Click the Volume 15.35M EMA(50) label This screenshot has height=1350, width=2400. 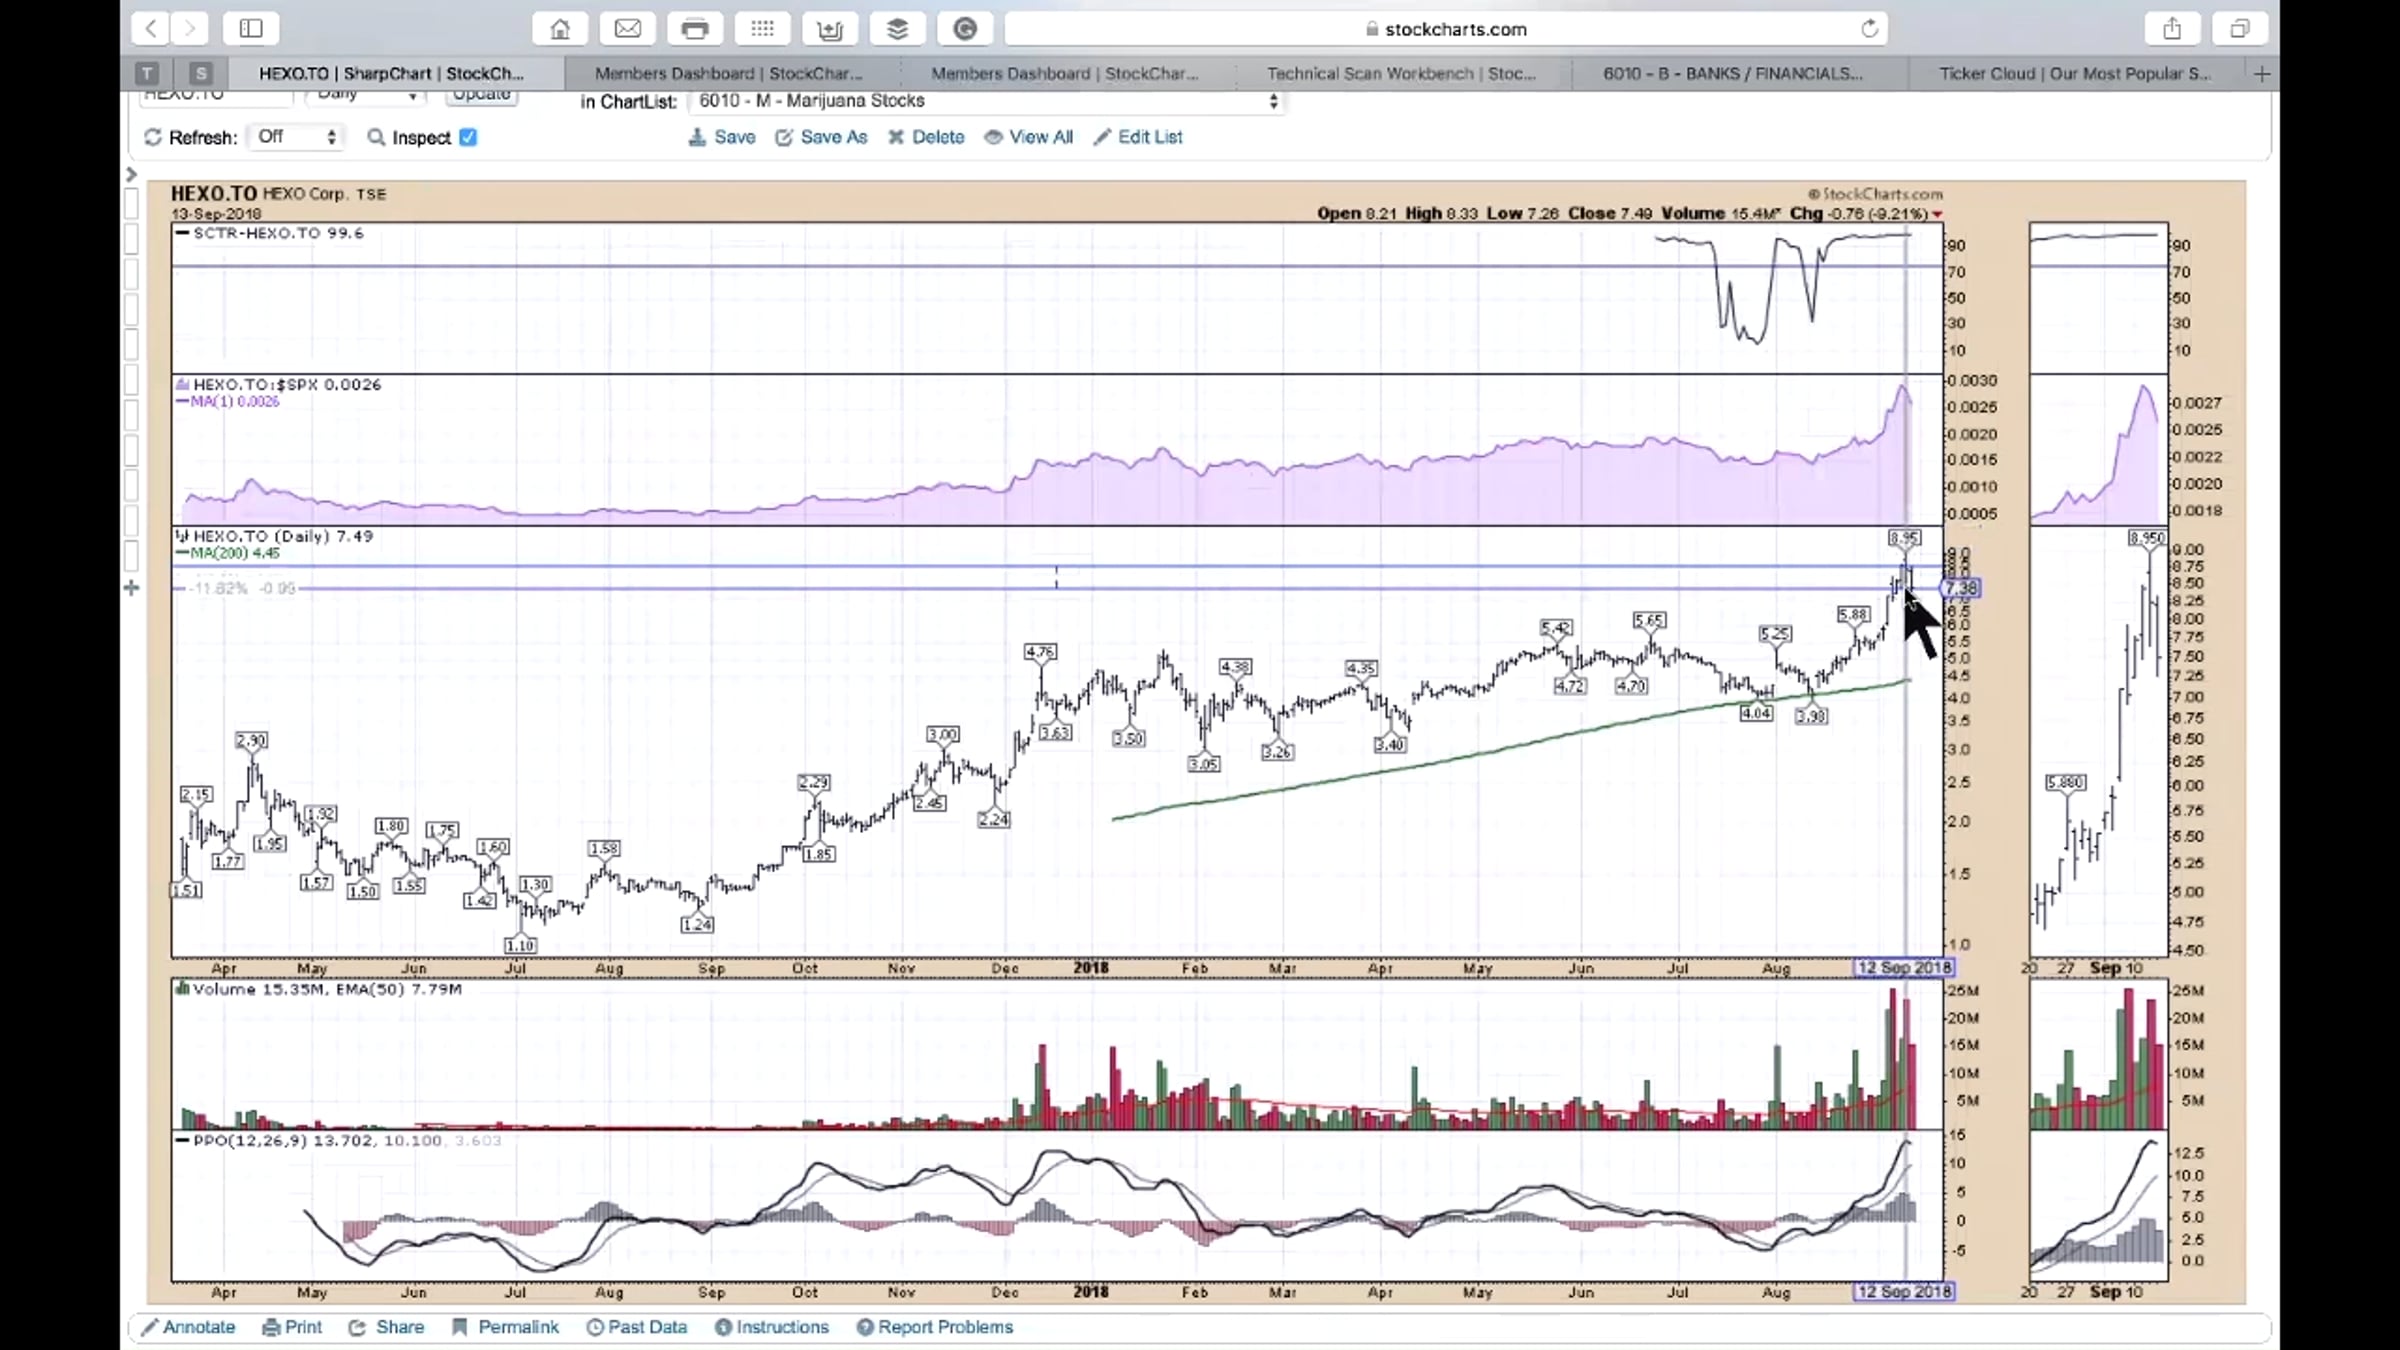319,989
